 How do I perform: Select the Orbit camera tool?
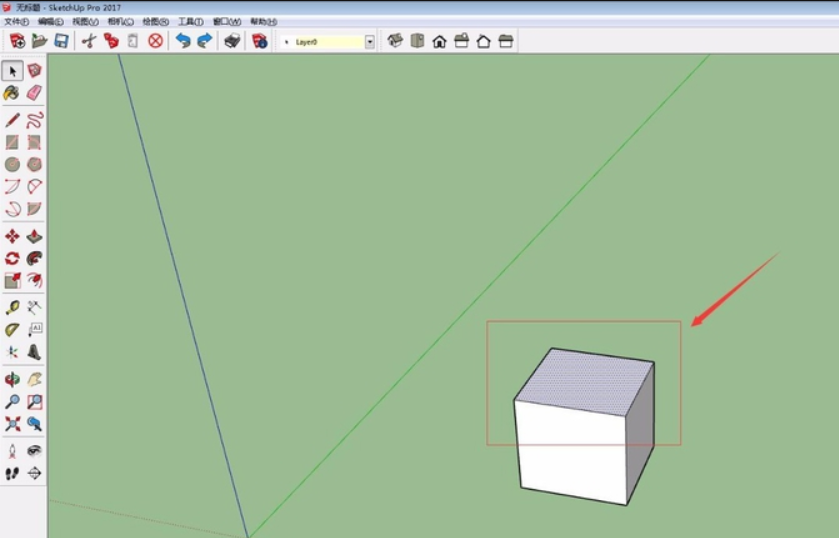pos(12,380)
